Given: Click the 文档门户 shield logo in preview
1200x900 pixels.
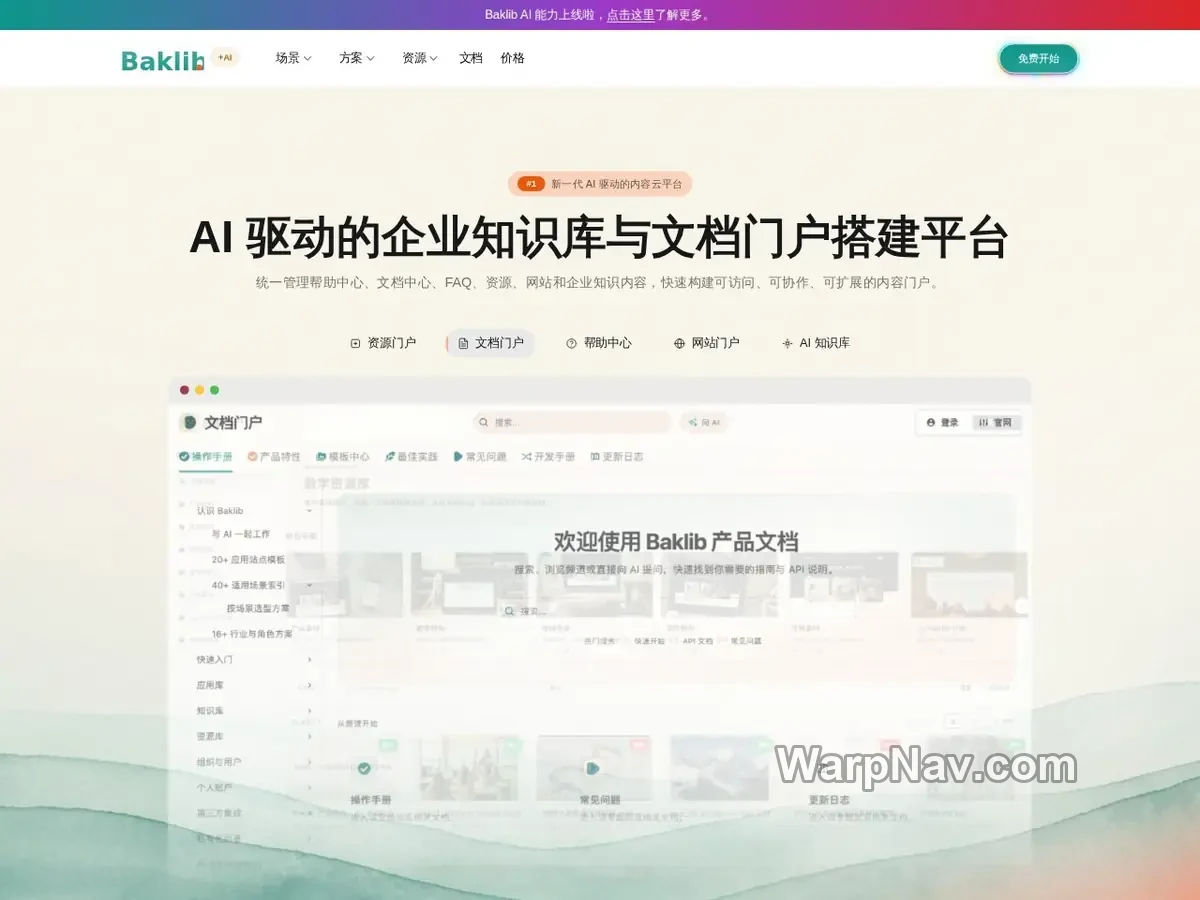Looking at the screenshot, I should coord(190,423).
